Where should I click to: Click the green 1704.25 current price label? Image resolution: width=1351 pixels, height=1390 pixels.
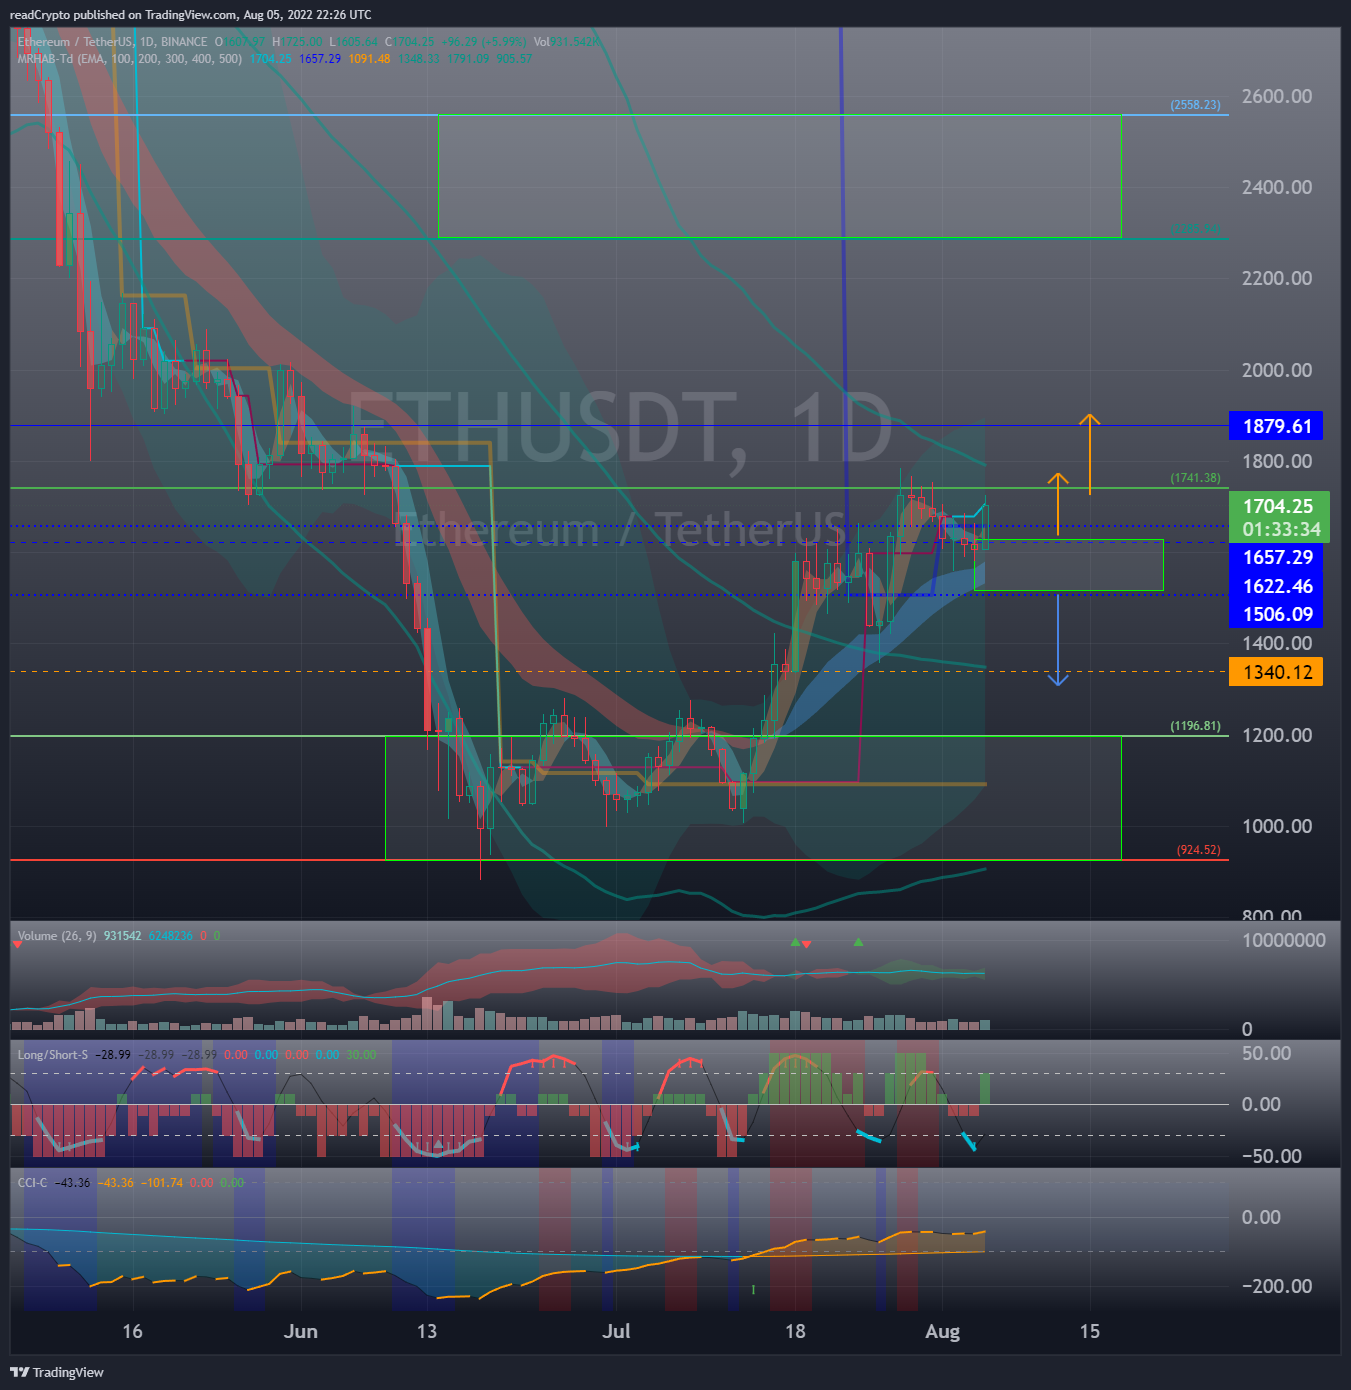(1278, 506)
